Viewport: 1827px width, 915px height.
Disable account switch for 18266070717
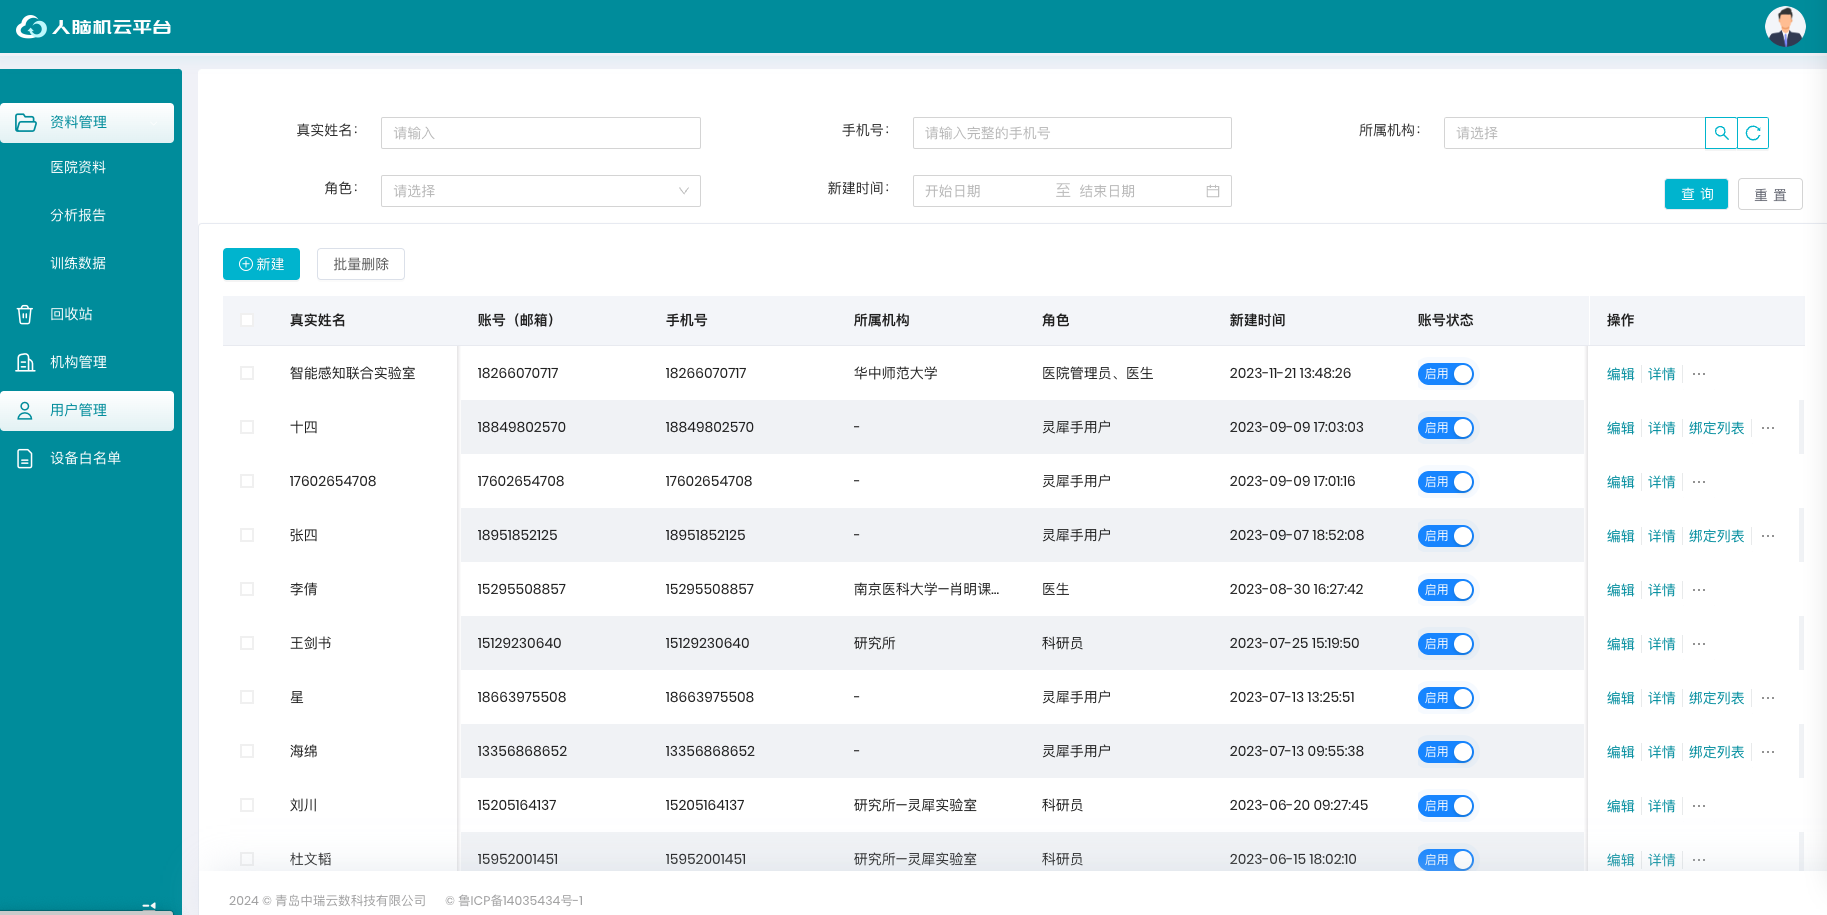[1446, 374]
